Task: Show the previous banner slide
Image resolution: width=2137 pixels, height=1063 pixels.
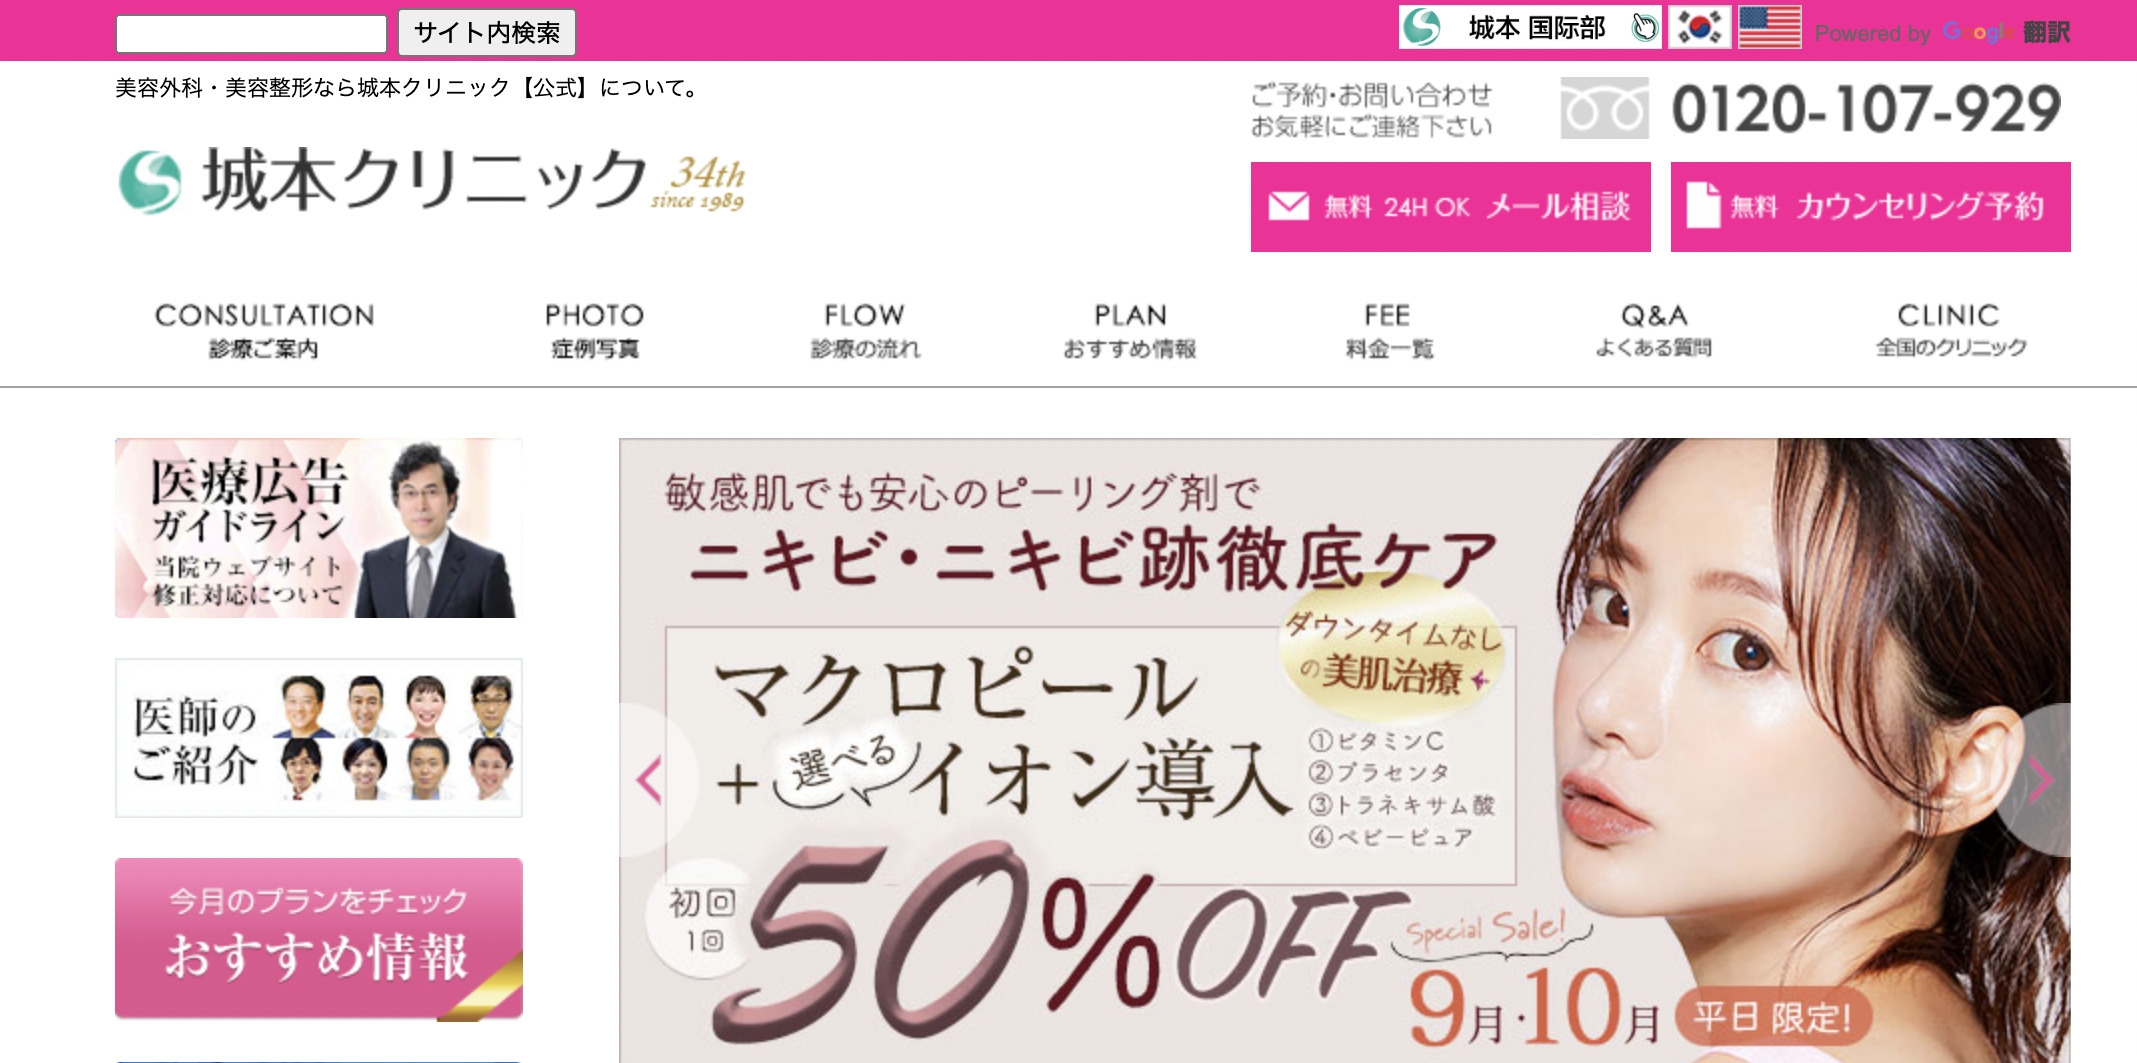Action: click(x=650, y=780)
